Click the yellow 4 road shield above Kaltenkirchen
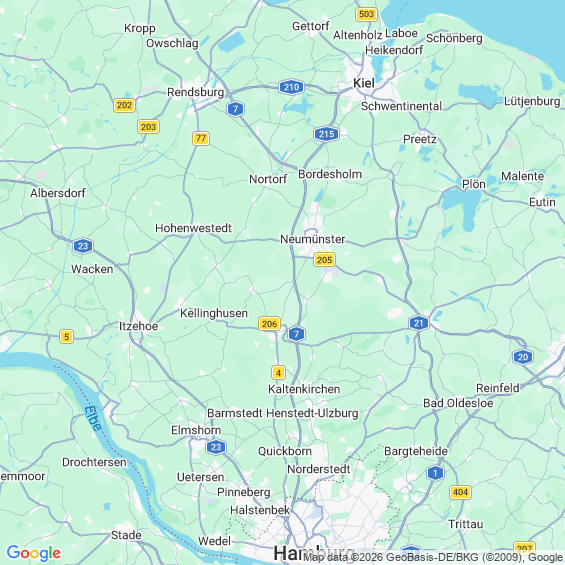The image size is (565, 565). [x=278, y=372]
